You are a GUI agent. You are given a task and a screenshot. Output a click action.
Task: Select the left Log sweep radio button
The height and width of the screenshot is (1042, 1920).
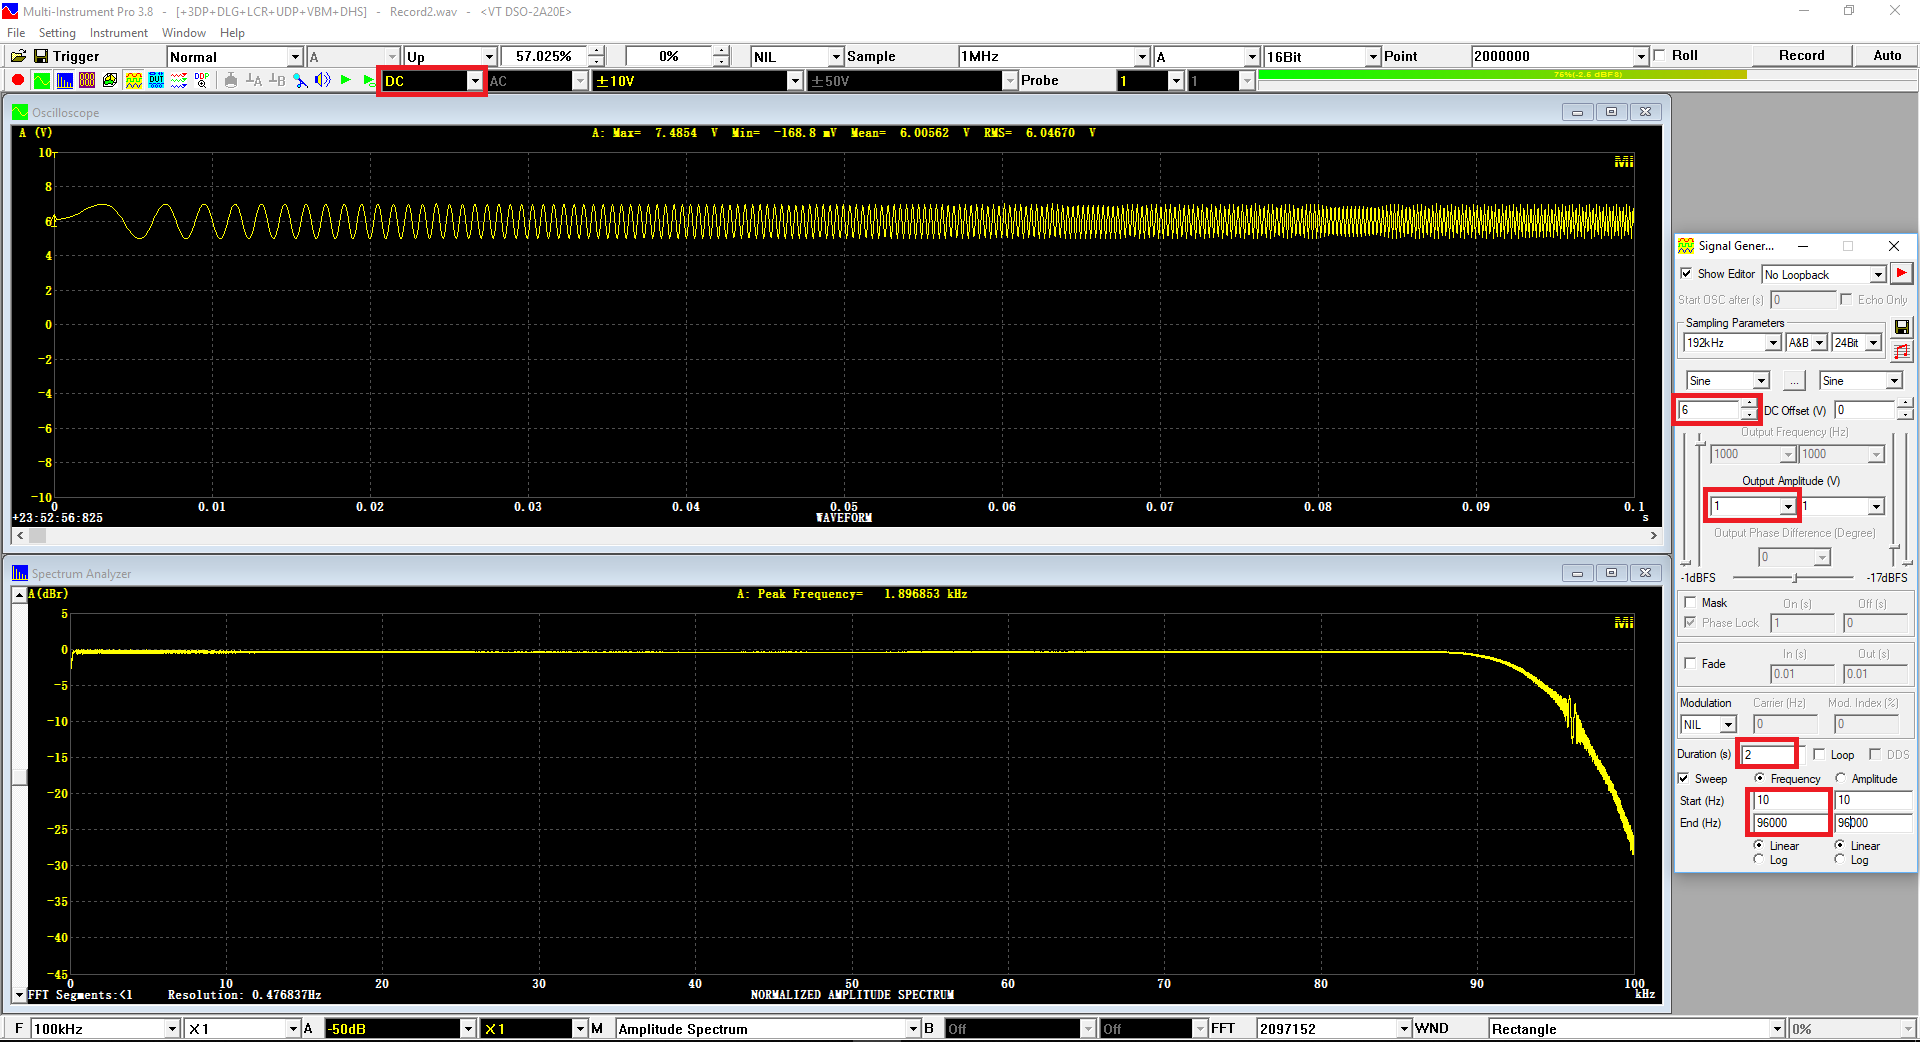(1758, 859)
